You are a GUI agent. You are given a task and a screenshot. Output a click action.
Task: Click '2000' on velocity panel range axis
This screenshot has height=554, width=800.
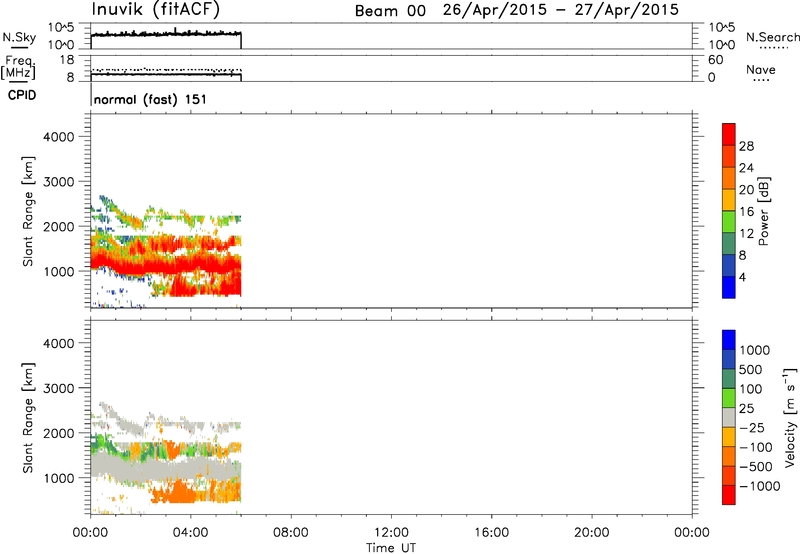point(58,433)
